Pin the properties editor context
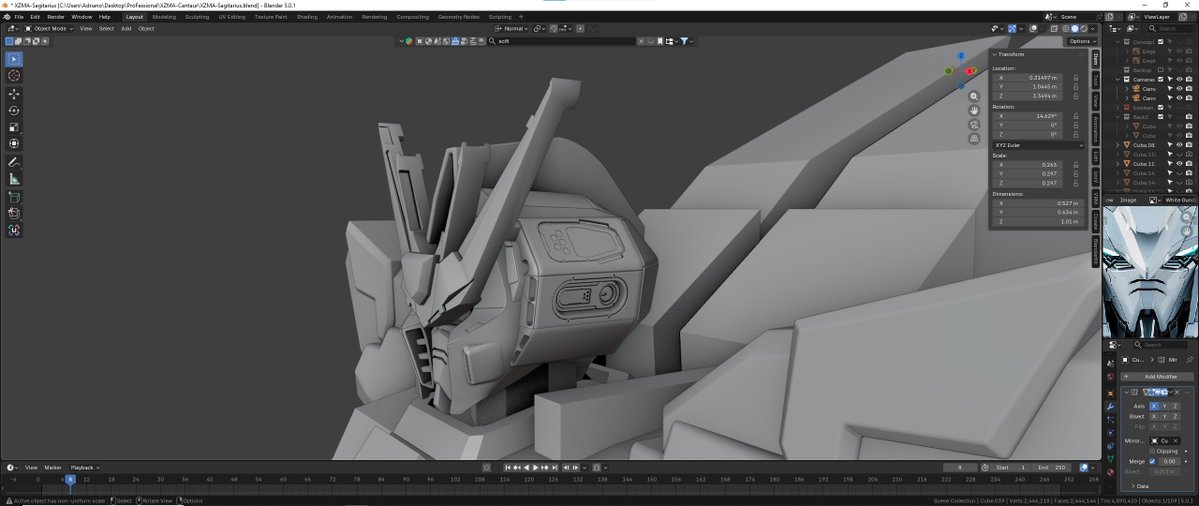This screenshot has height=506, width=1199. point(1189,359)
